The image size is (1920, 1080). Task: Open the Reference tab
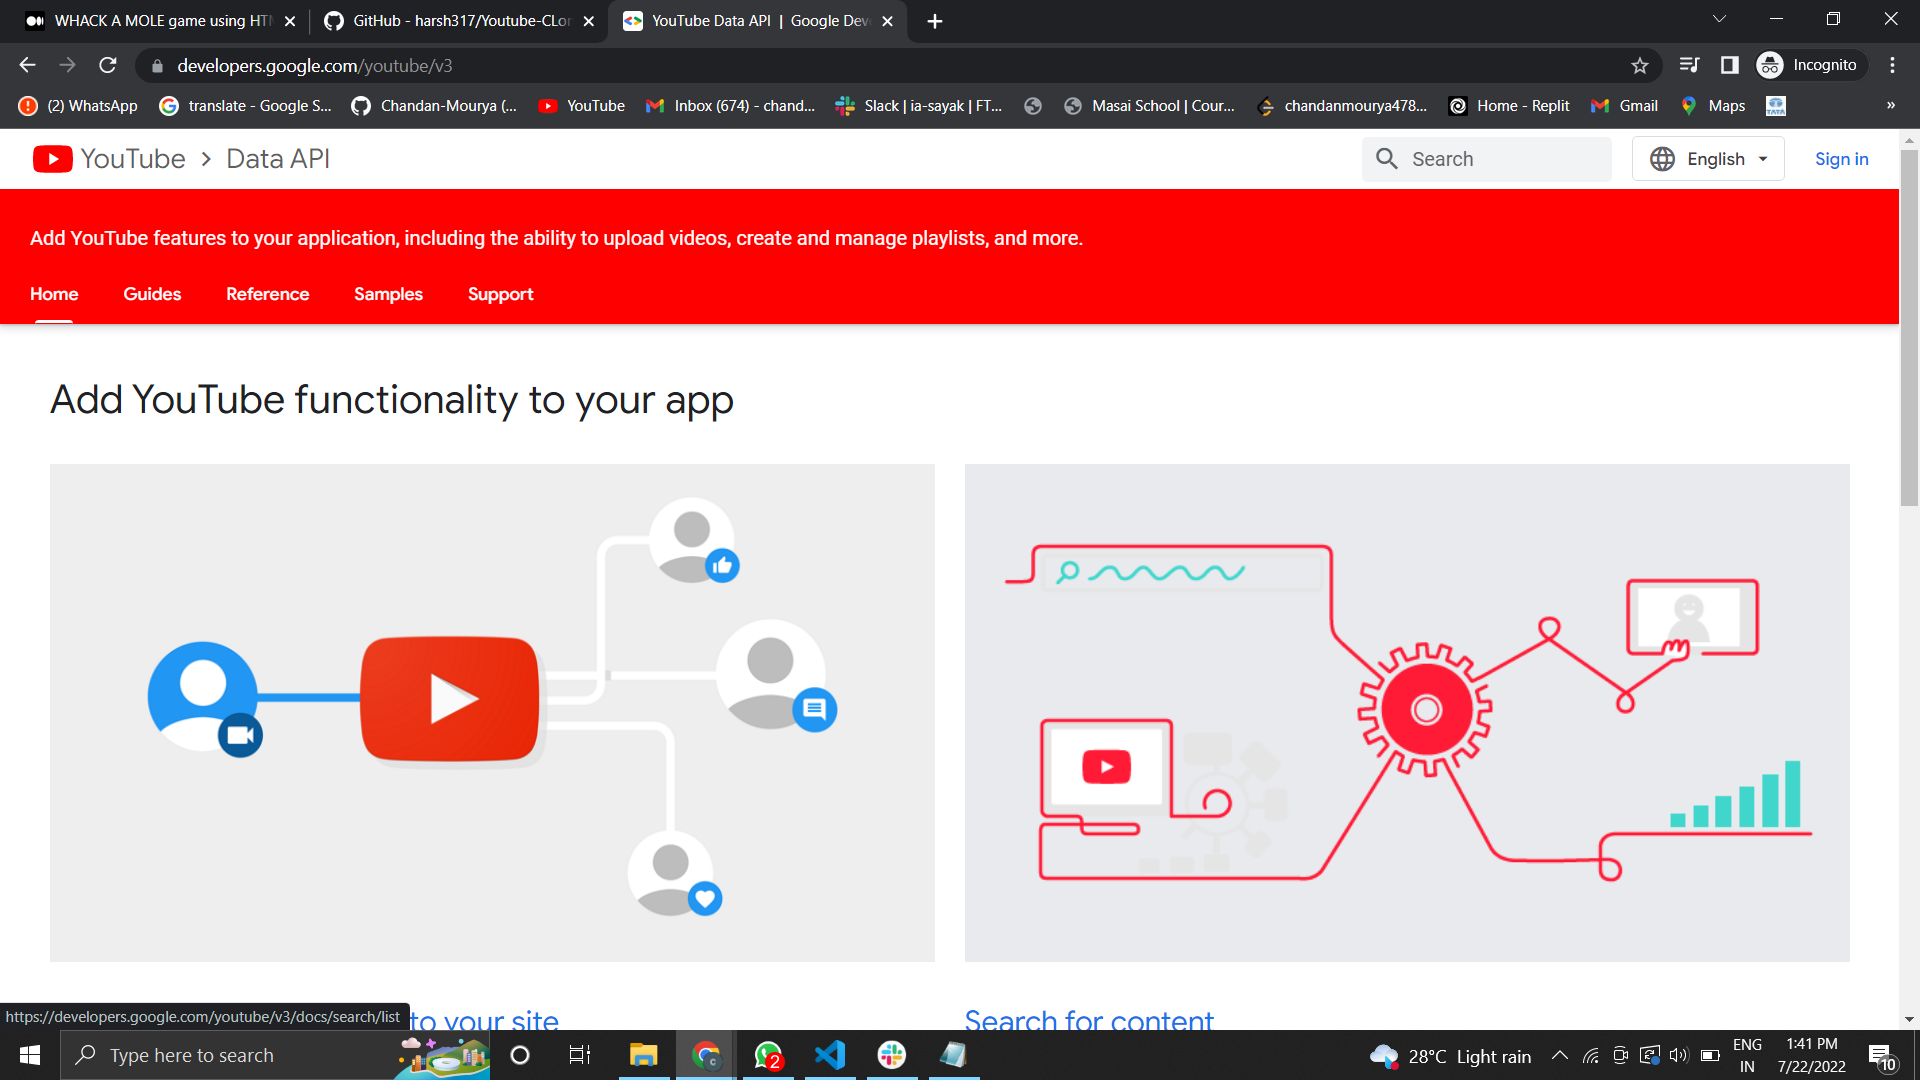point(267,294)
